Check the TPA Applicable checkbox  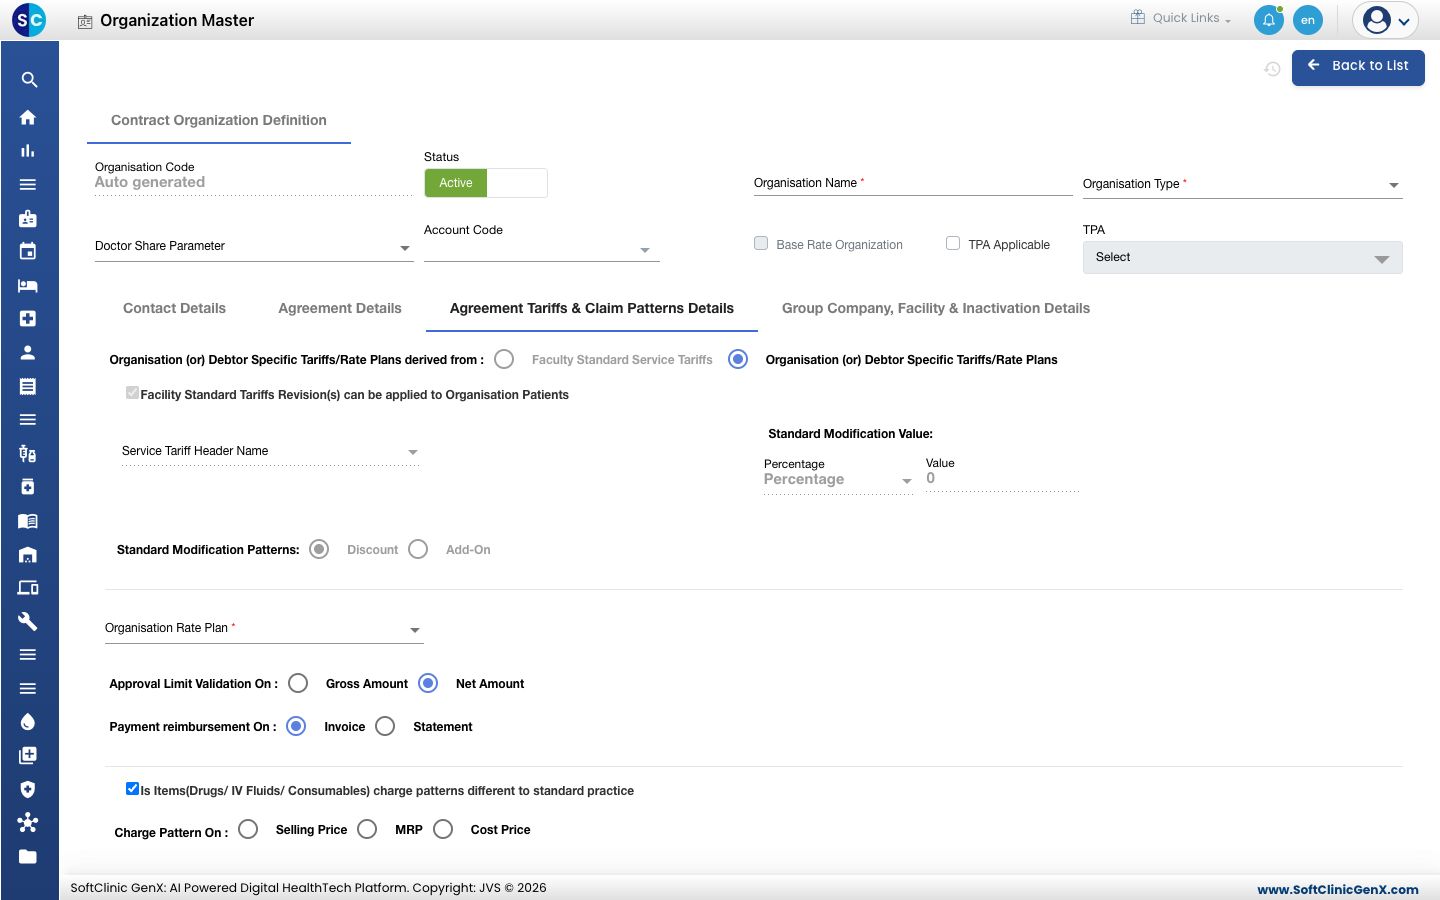[x=953, y=243]
